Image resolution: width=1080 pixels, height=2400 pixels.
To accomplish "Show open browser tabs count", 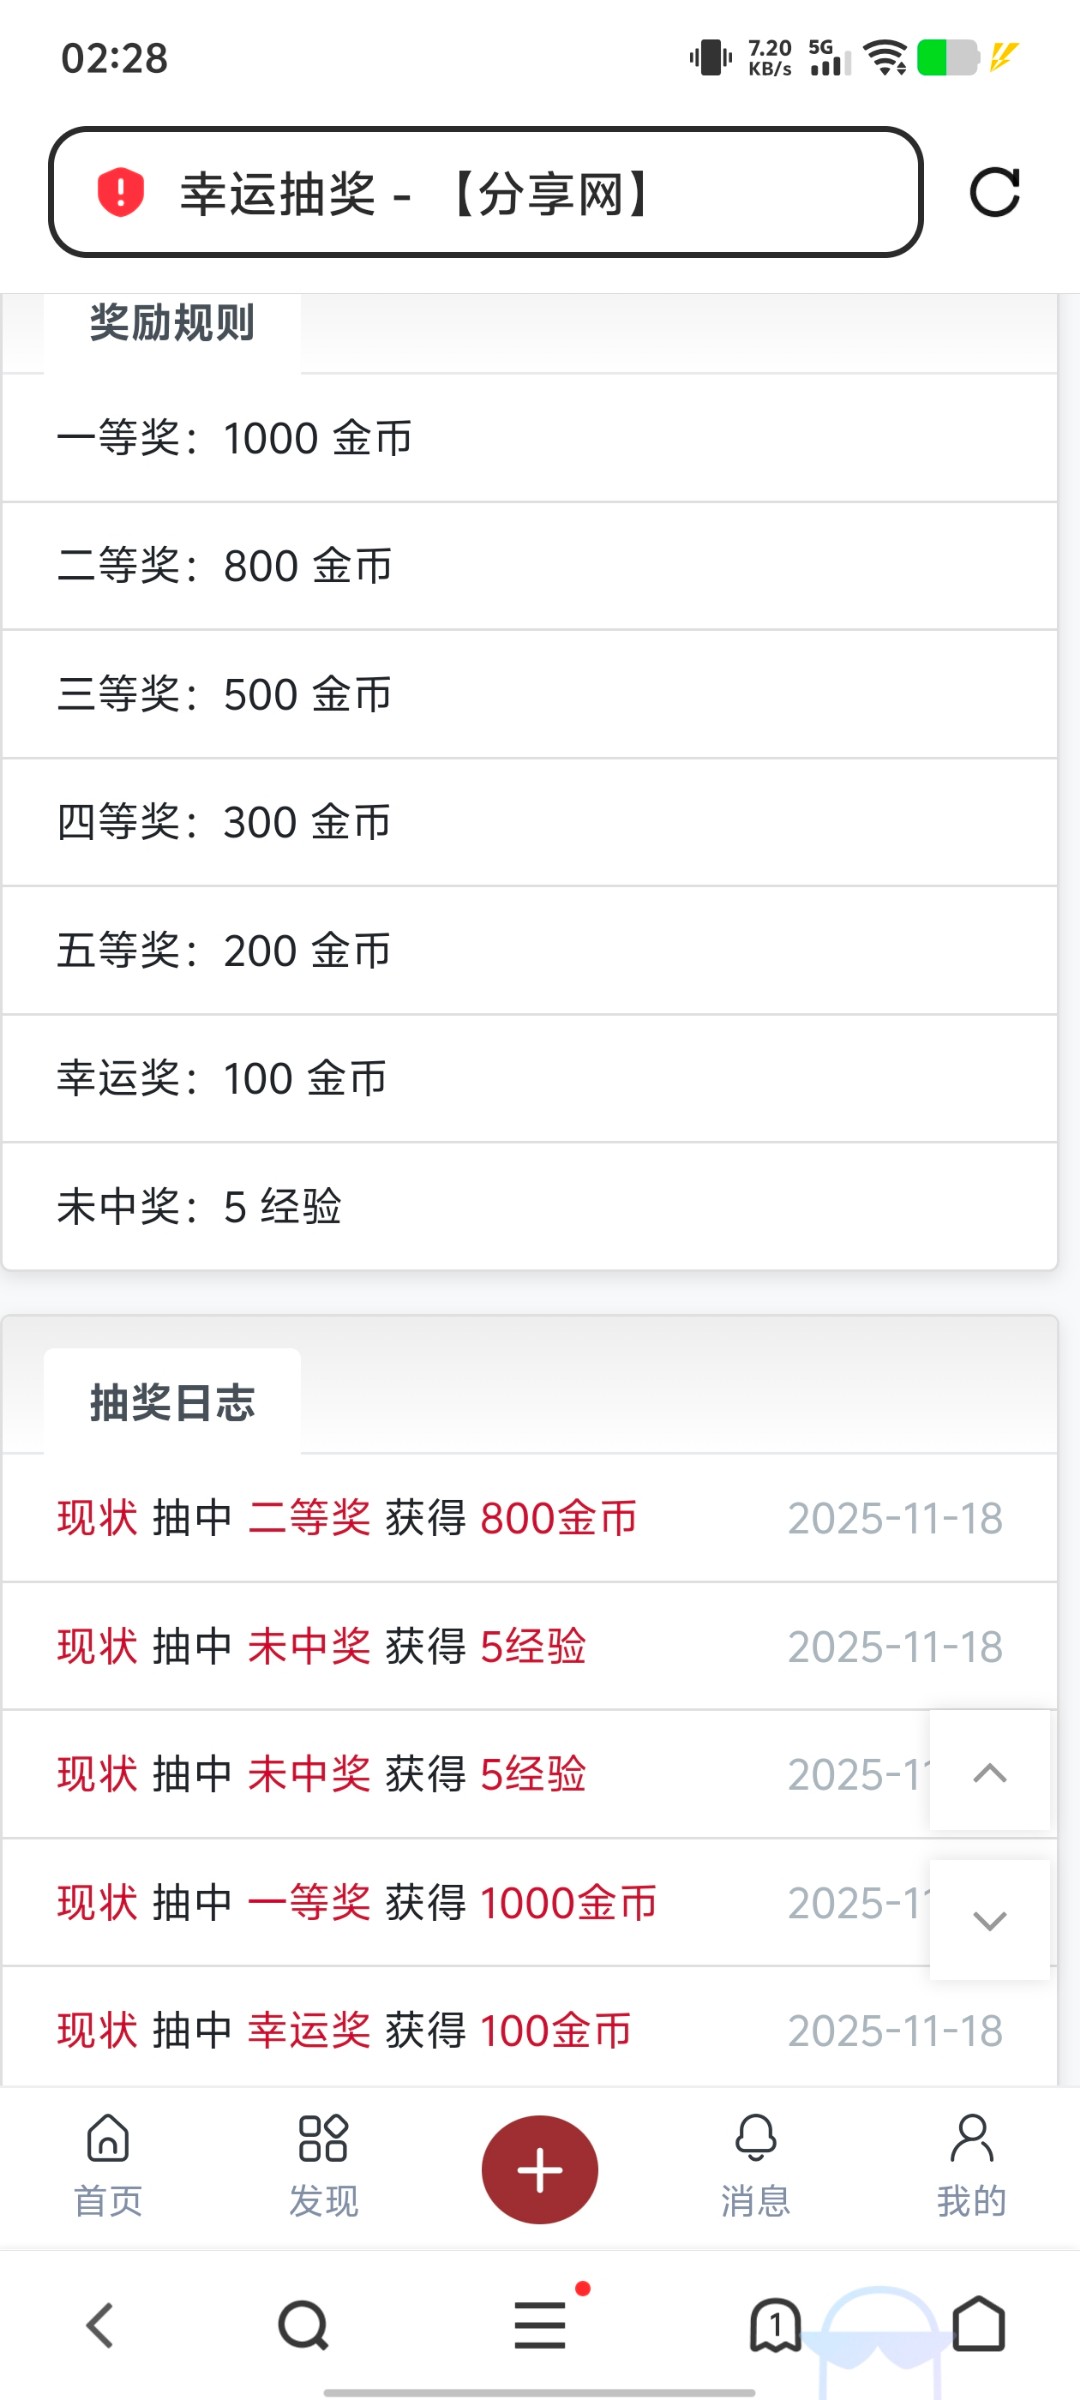I will coord(775,2325).
